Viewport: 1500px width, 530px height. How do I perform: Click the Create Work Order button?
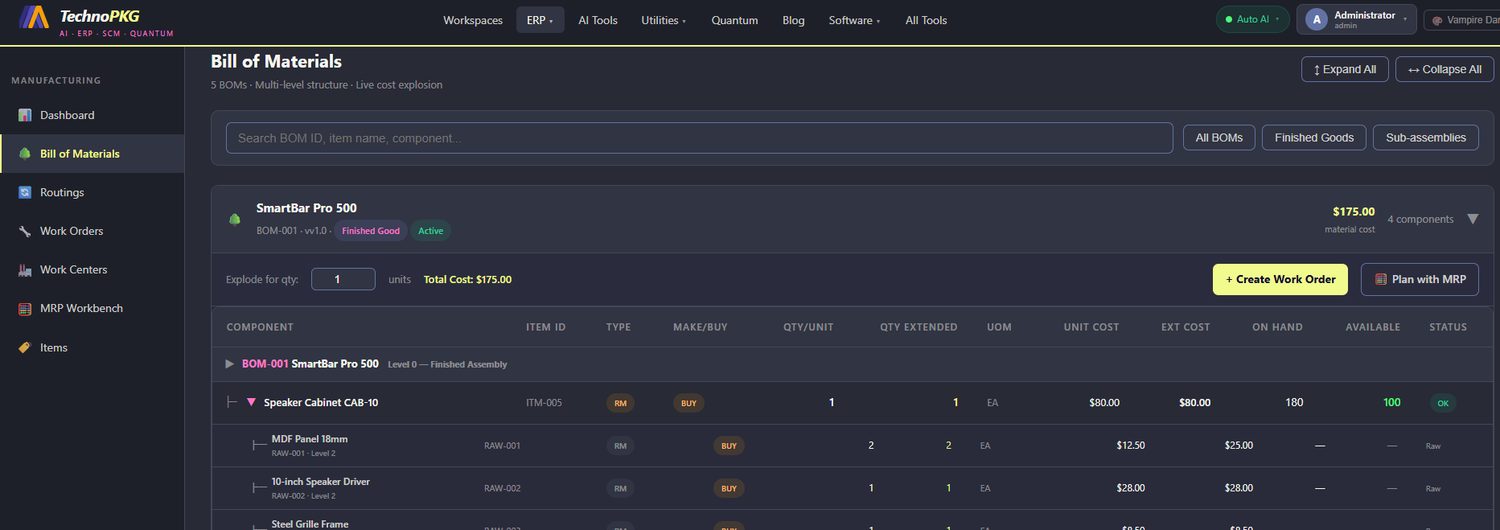tap(1280, 279)
